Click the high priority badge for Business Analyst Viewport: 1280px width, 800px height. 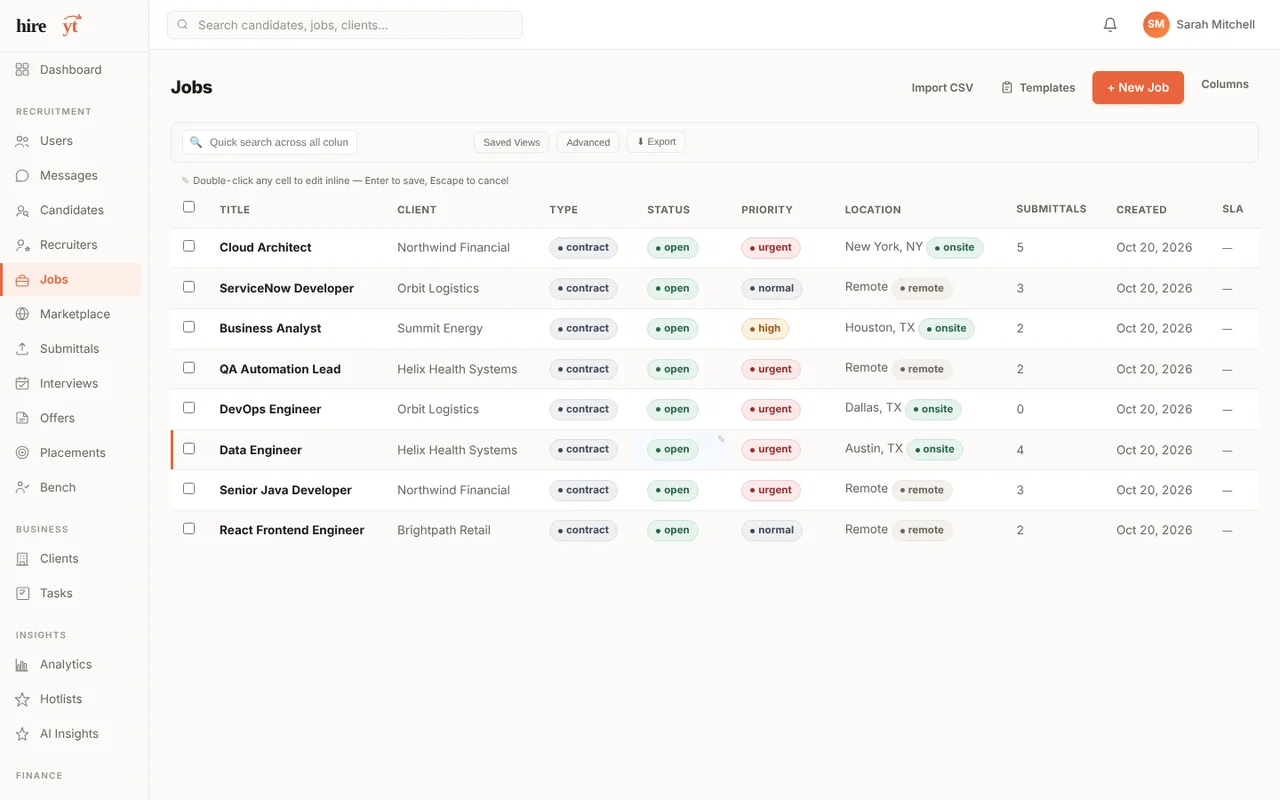click(x=765, y=328)
